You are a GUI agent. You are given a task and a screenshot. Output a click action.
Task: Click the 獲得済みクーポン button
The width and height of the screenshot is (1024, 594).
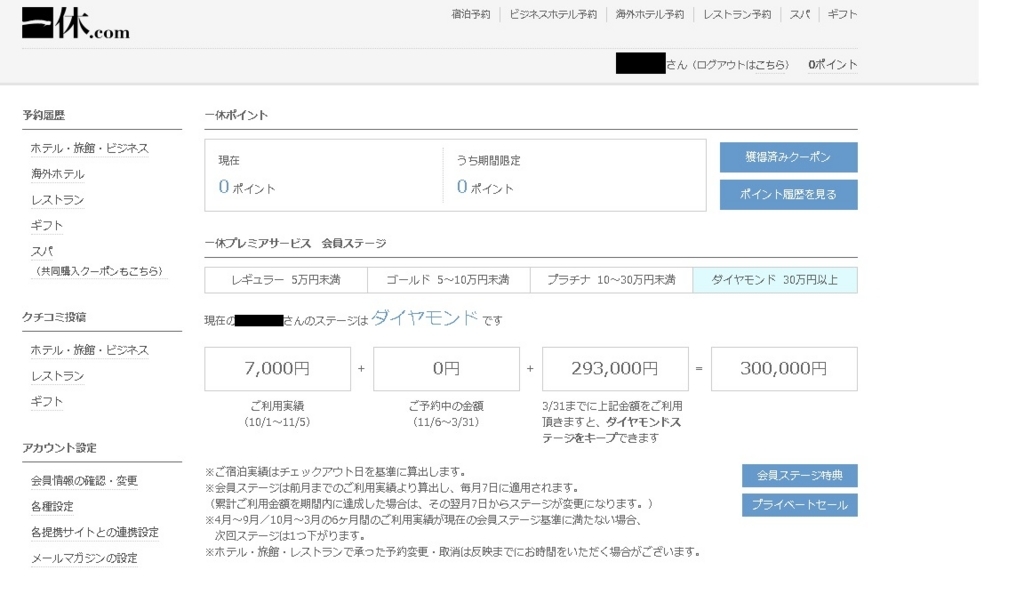click(x=788, y=157)
